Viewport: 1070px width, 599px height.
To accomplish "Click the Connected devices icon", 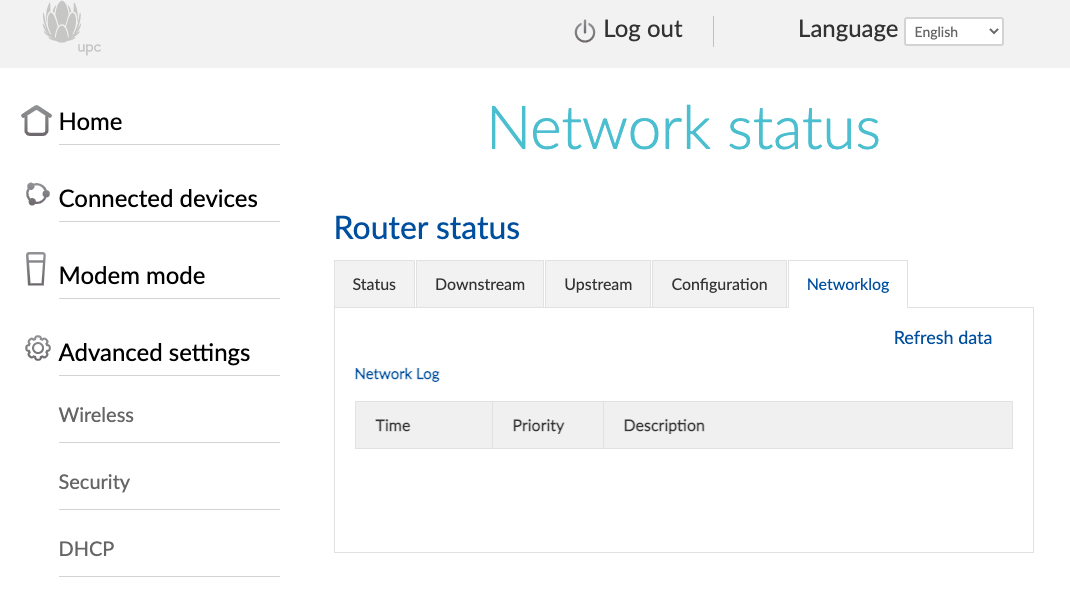I will pos(37,195).
